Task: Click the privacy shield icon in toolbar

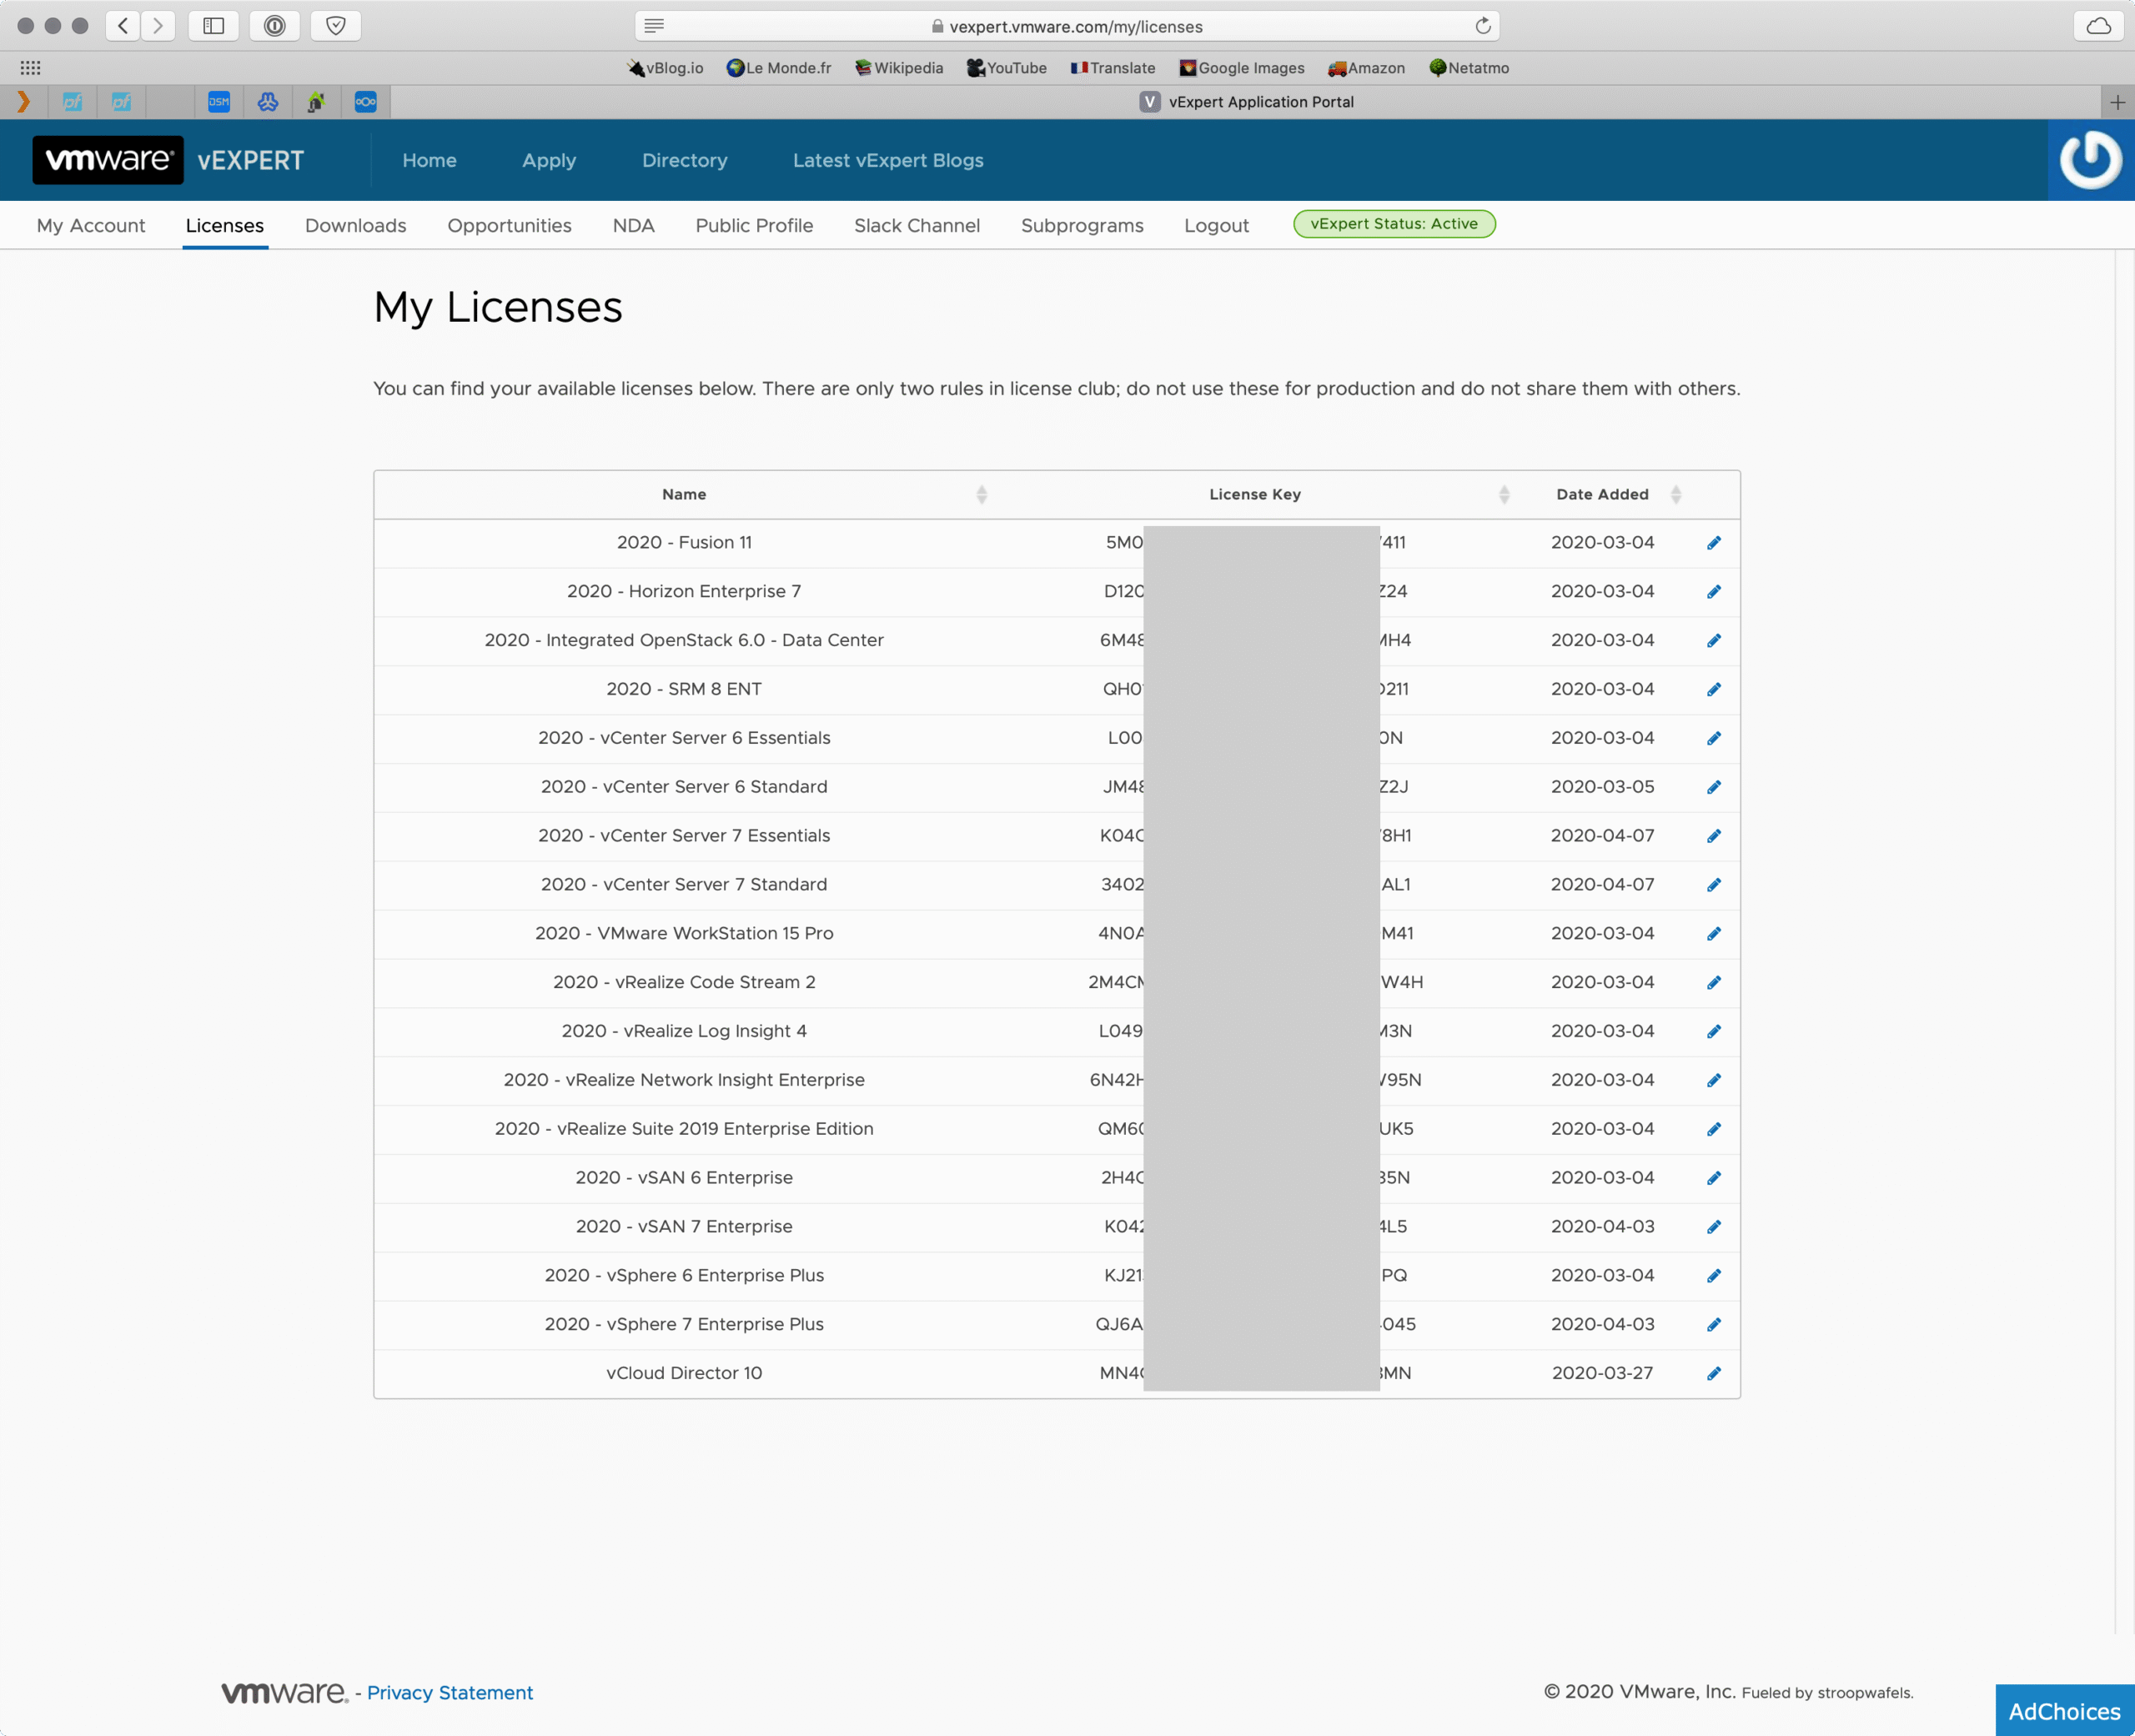Action: pos(336,26)
